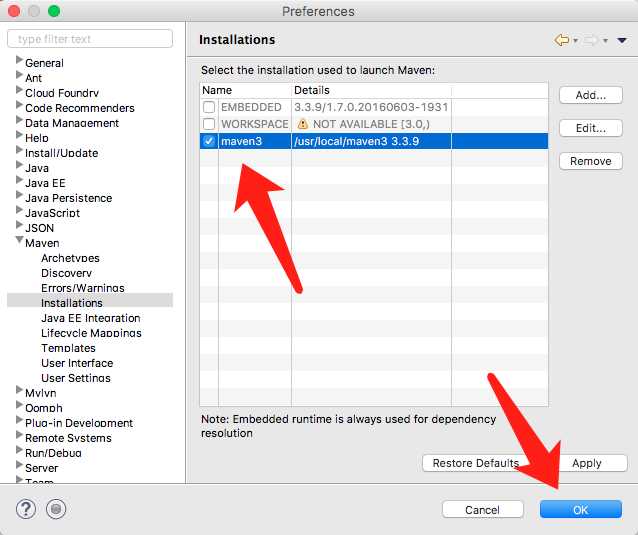Expand the Install/Update node

coord(19,150)
